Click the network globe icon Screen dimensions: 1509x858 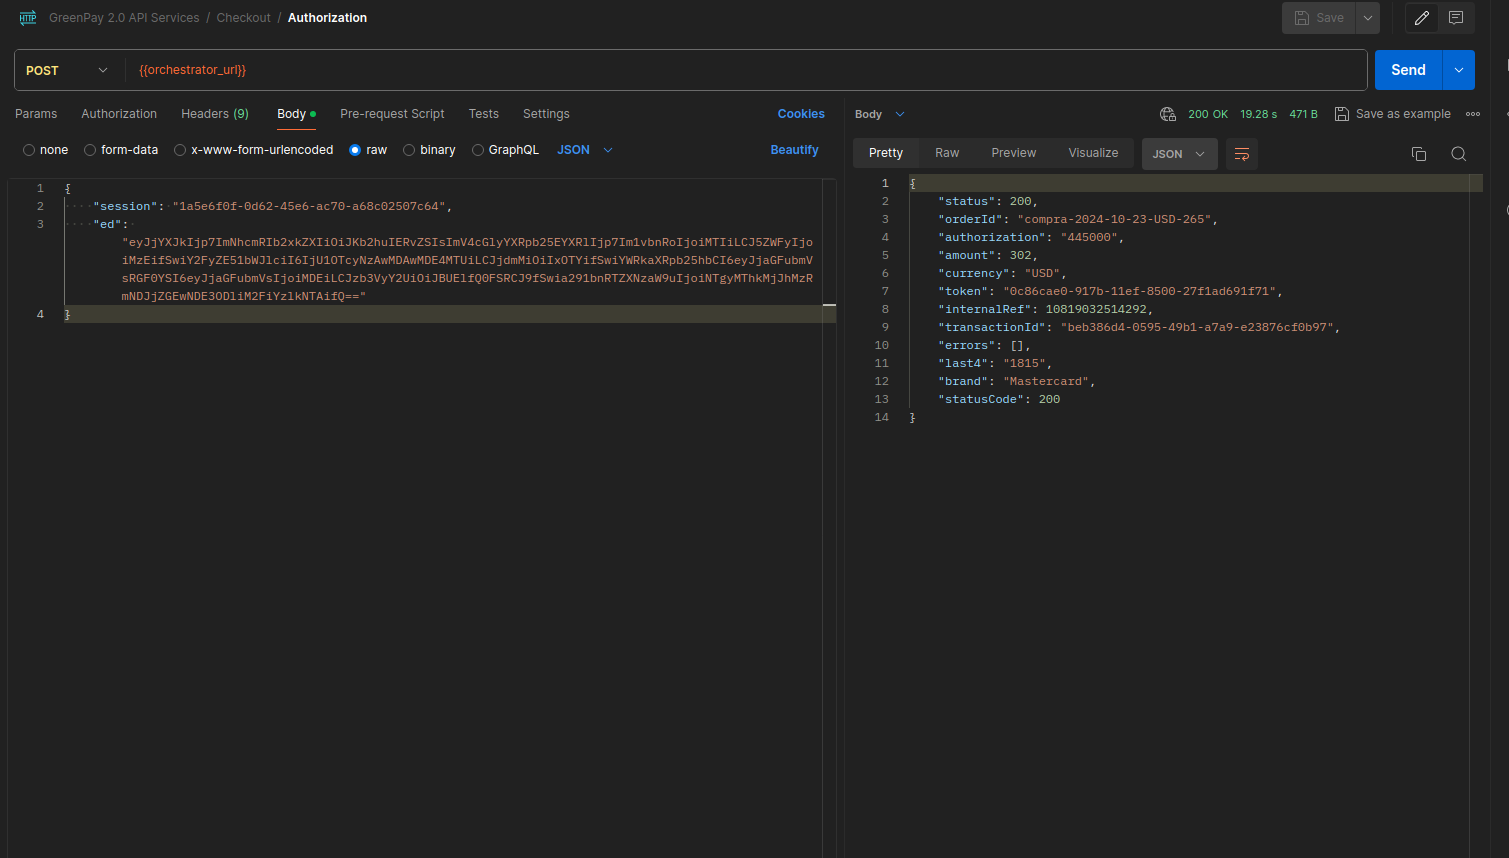click(1167, 114)
